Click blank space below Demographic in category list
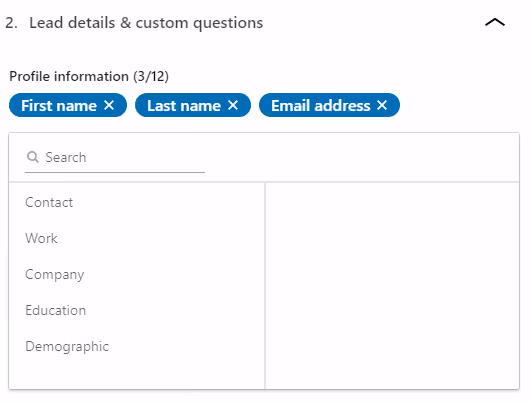 pyautogui.click(x=137, y=373)
